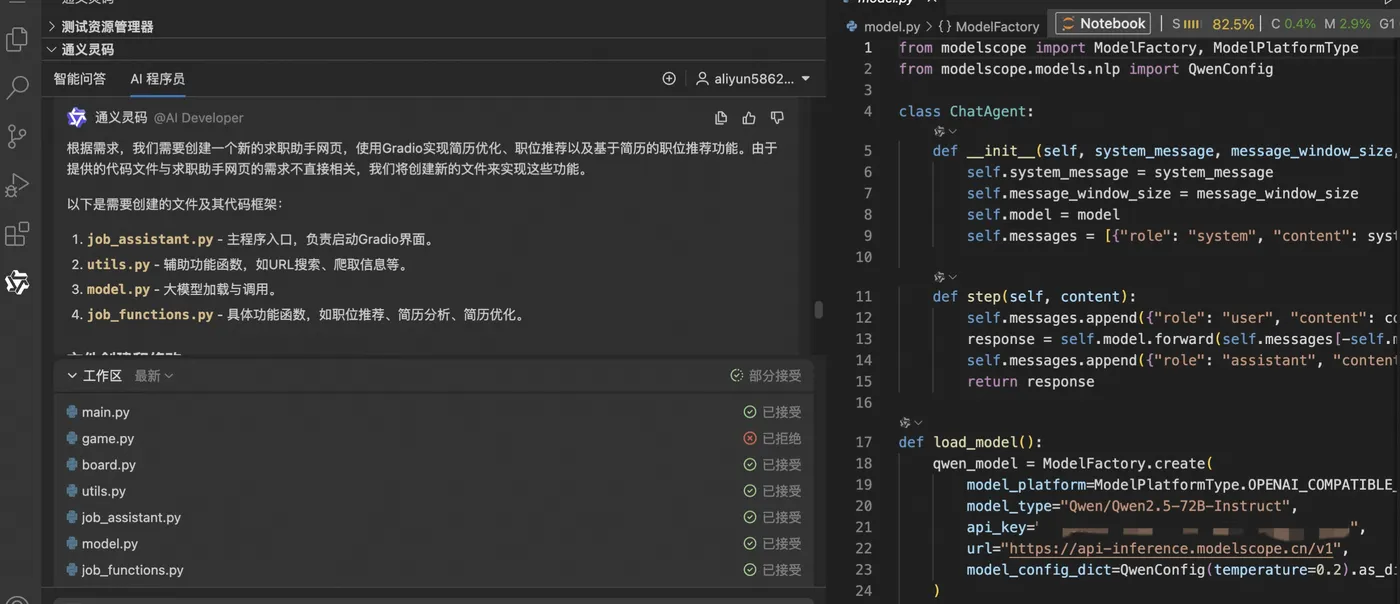Viewport: 1400px width, 604px height.
Task: Click the Lingma codelens icon above load_model
Action: coord(905,423)
